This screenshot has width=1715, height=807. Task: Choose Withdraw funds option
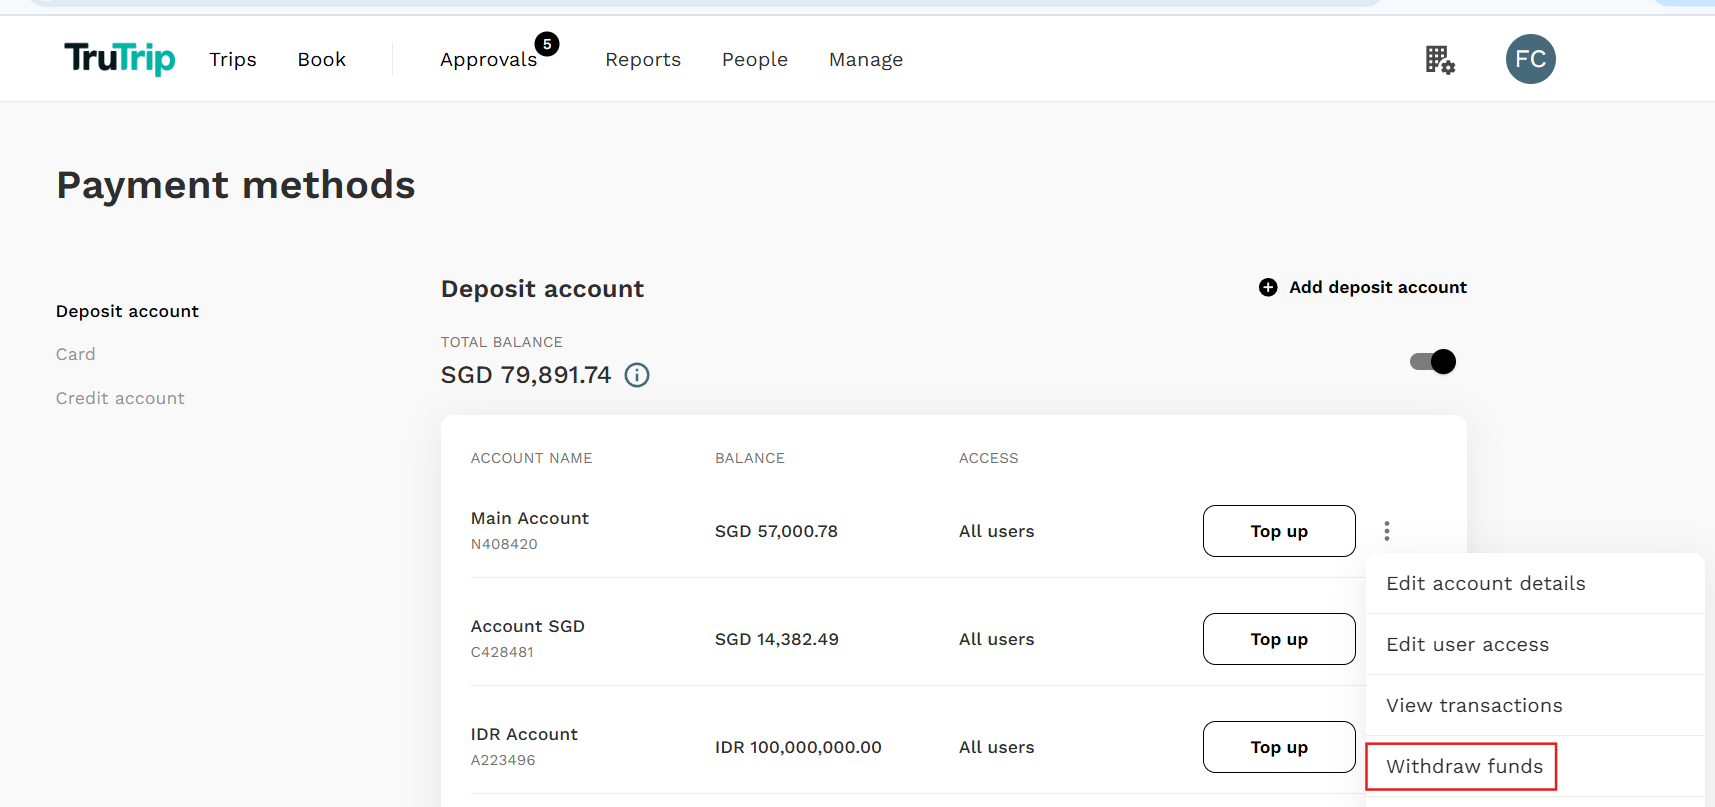(1535, 766)
